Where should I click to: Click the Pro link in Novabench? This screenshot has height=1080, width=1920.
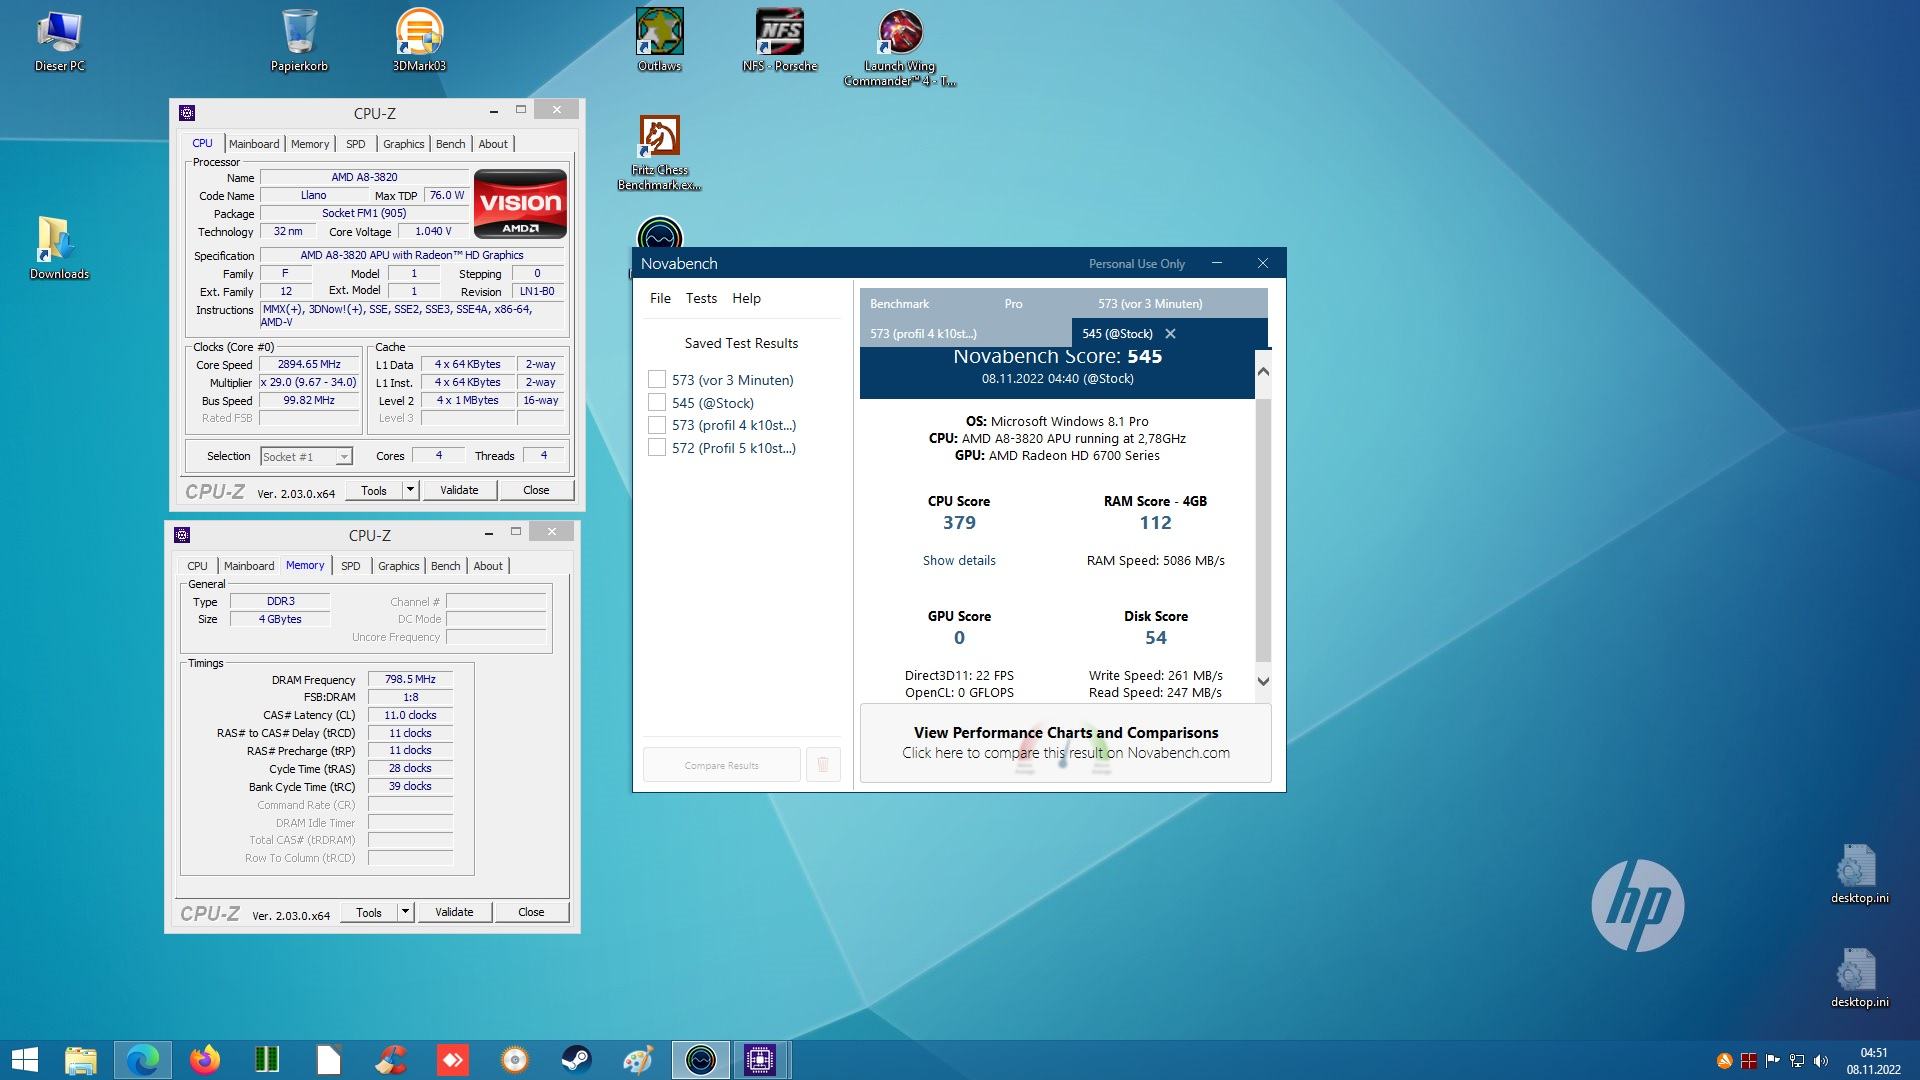[1013, 304]
